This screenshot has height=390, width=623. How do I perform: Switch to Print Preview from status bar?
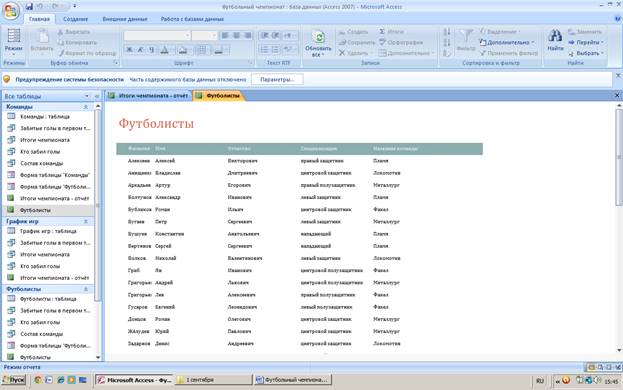pyautogui.click(x=600, y=367)
